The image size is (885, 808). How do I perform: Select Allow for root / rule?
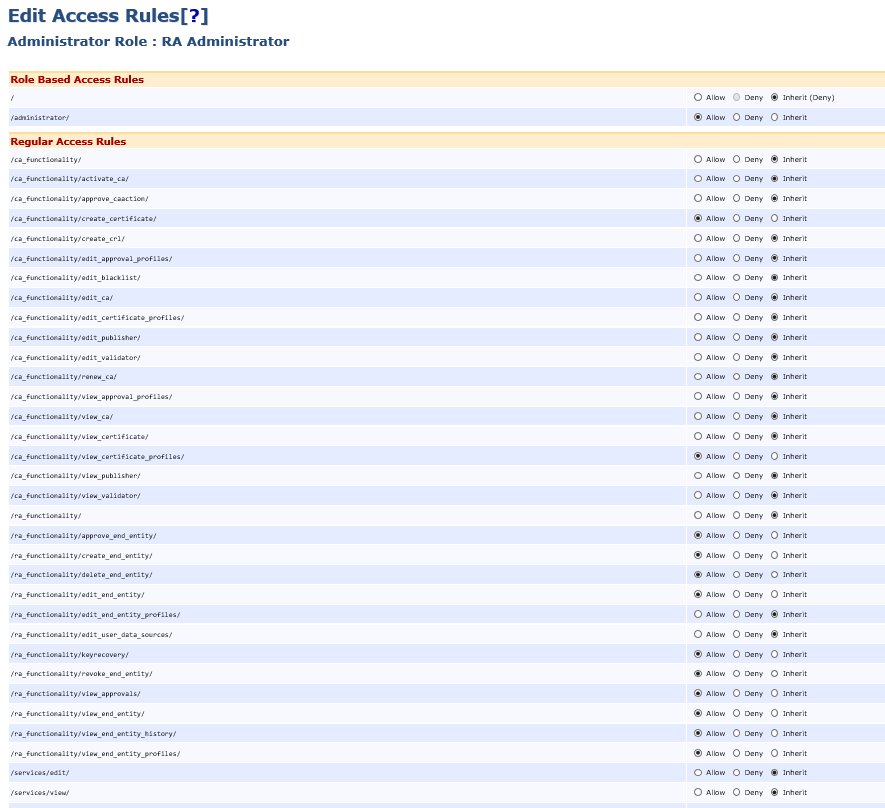point(698,97)
